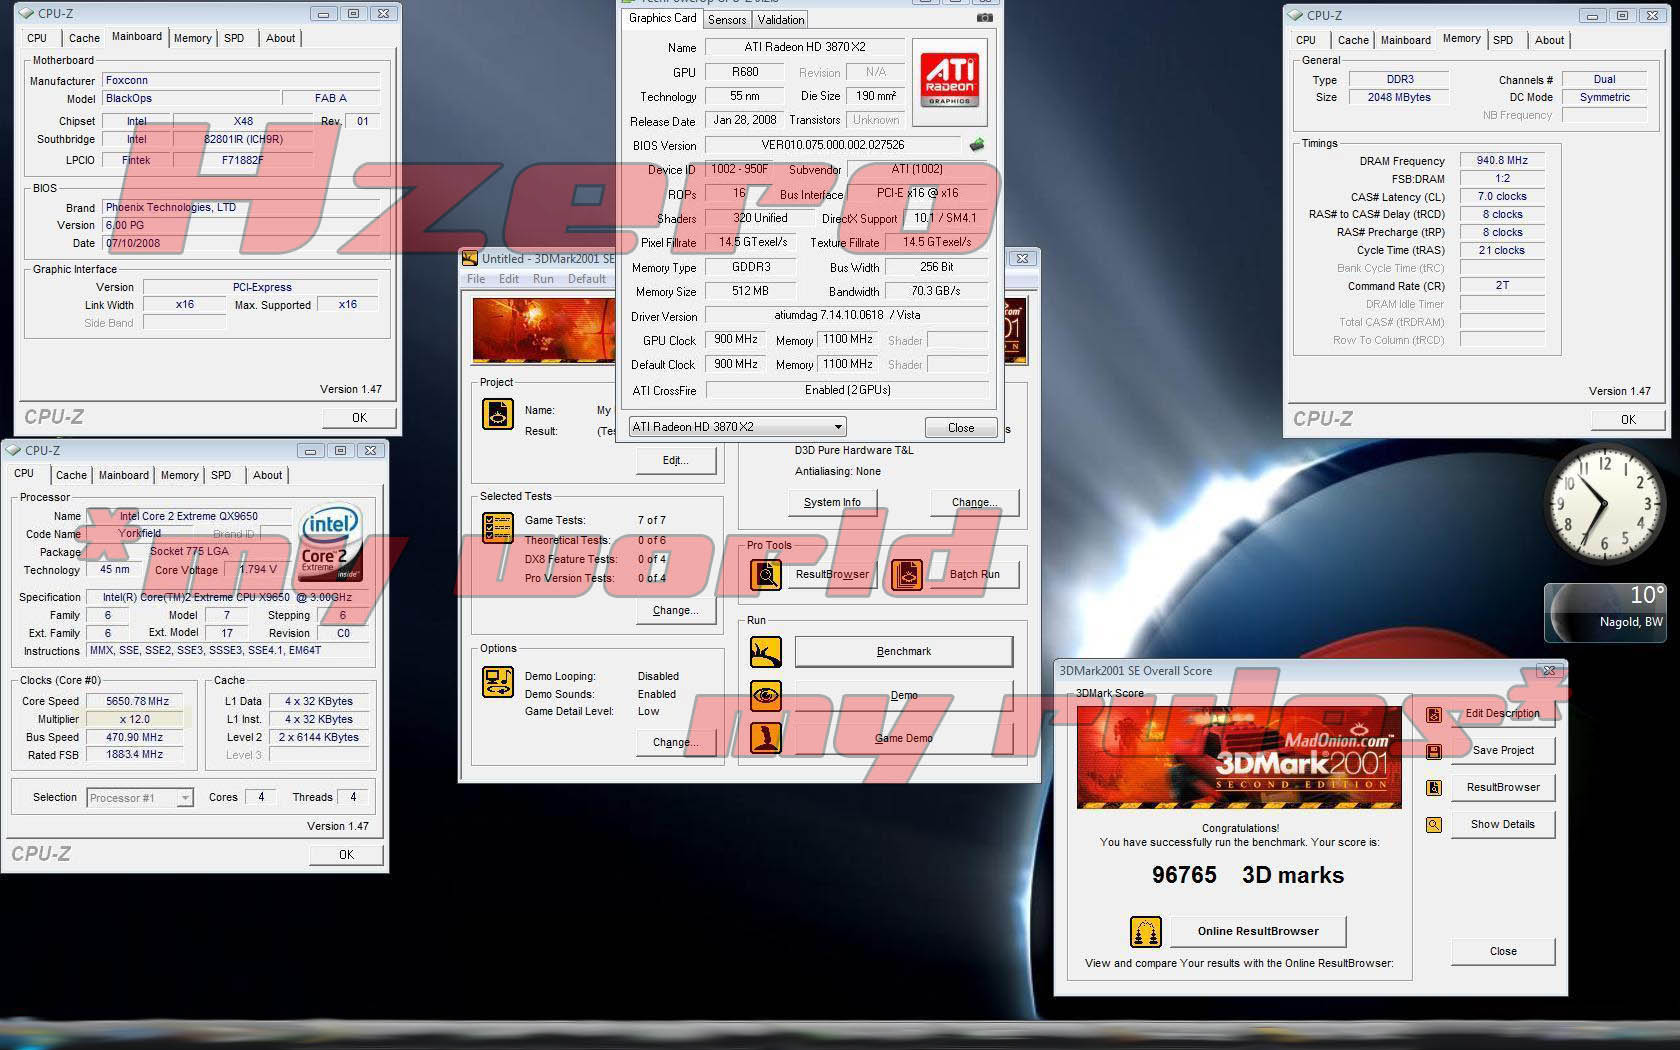Click Change button under Options
This screenshot has width=1680, height=1050.
click(x=676, y=743)
